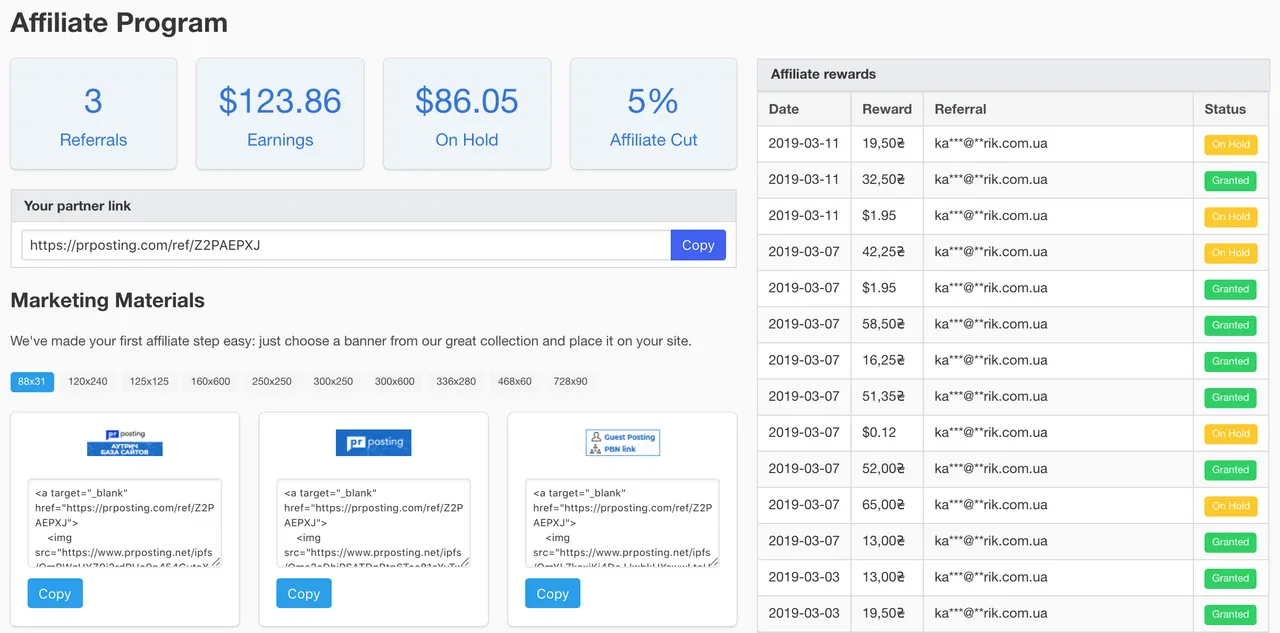Focus embed code box under PR posting logo banner
The width and height of the screenshot is (1280, 633).
[373, 523]
